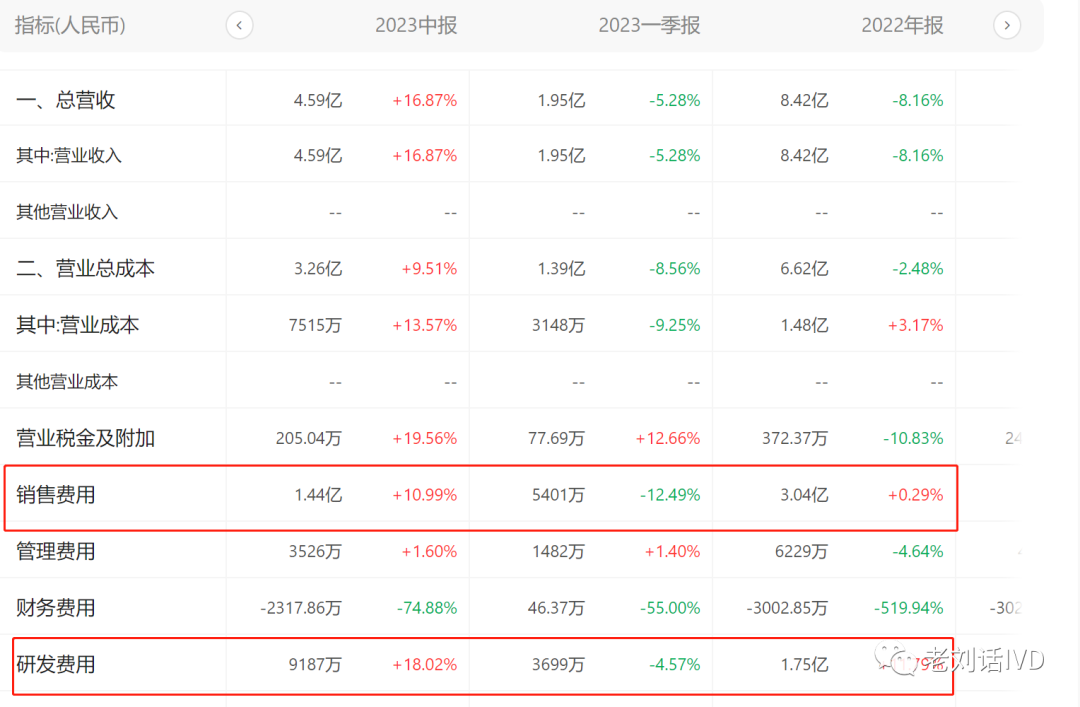Click the 老刘话IVD watermark logo
Screen dimensions: 1080x707
click(960, 660)
